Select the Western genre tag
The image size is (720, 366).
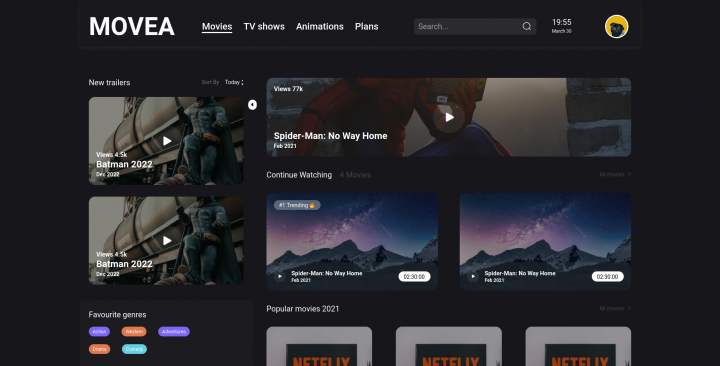point(134,332)
